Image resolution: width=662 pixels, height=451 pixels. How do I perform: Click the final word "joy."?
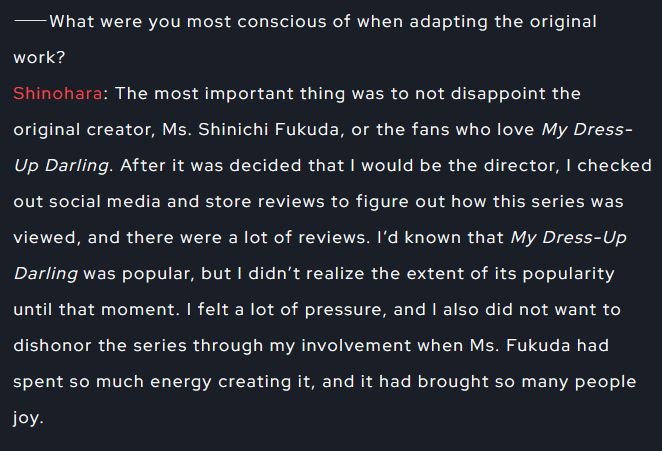pos(28,417)
